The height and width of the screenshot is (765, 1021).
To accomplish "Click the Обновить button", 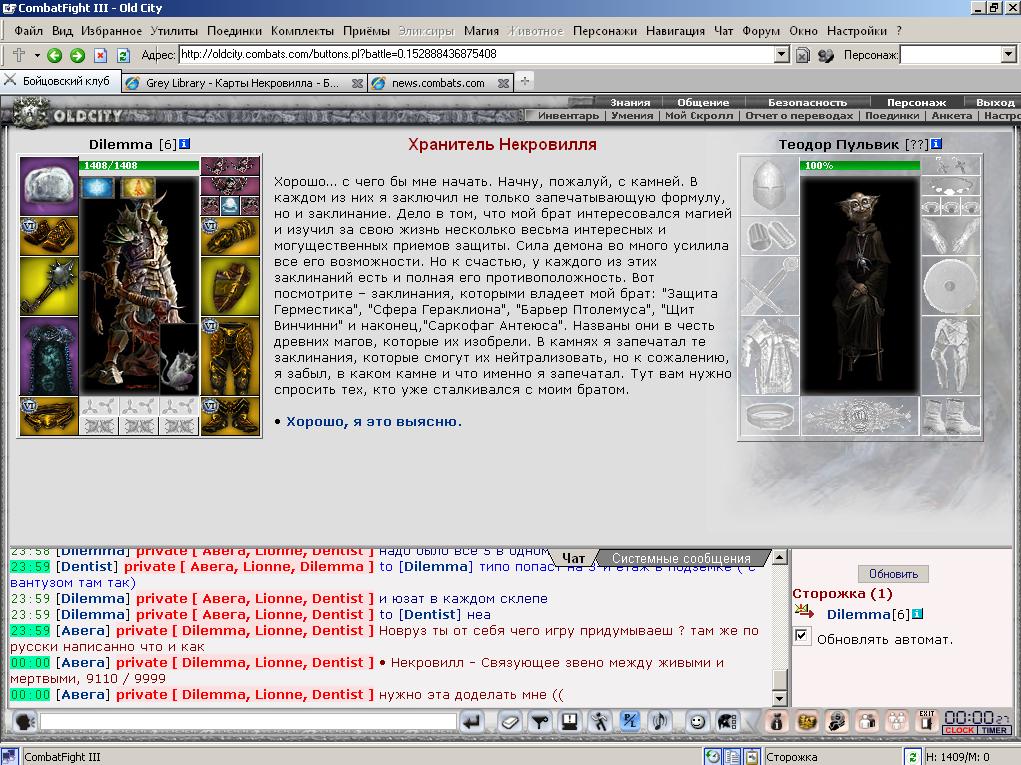I will (893, 574).
